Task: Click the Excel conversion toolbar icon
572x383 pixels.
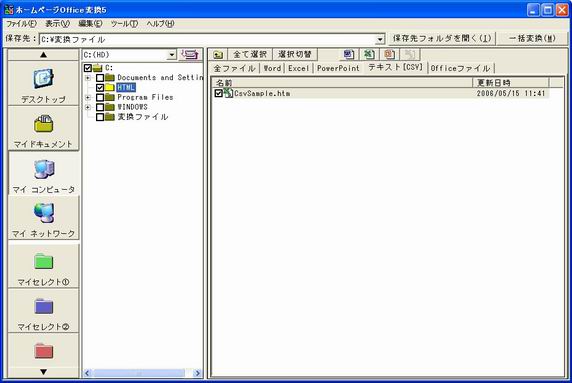Action: (369, 55)
